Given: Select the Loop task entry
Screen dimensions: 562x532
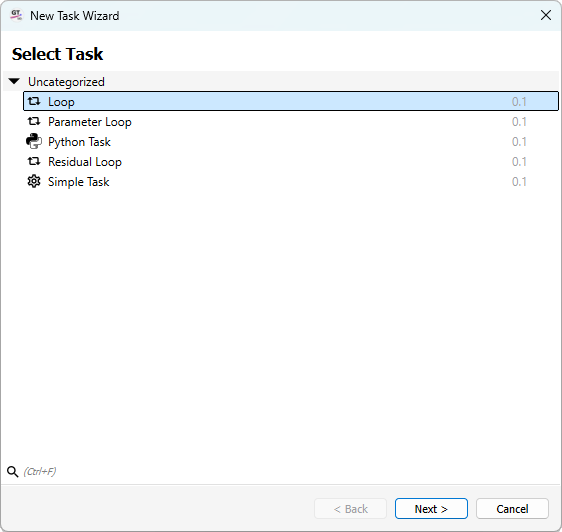Looking at the screenshot, I should click(x=291, y=101).
